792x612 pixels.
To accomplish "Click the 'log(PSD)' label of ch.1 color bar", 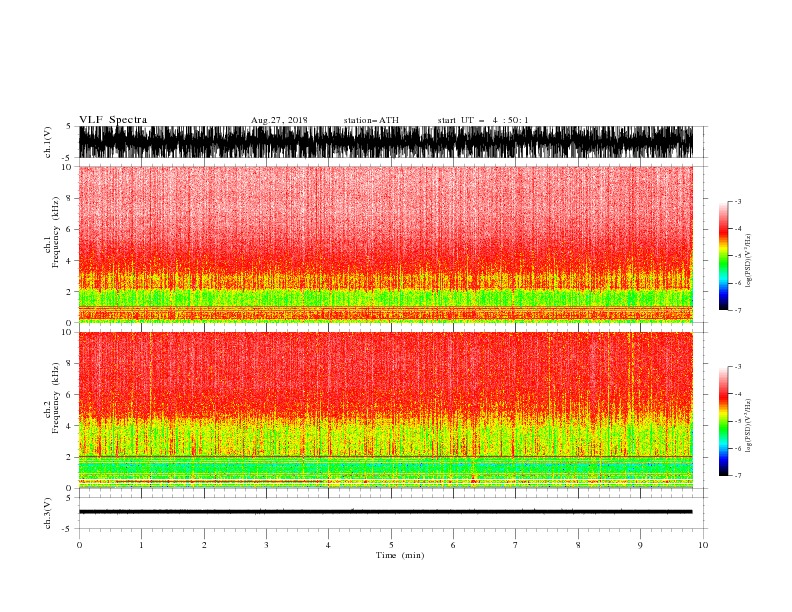I will coord(749,261).
